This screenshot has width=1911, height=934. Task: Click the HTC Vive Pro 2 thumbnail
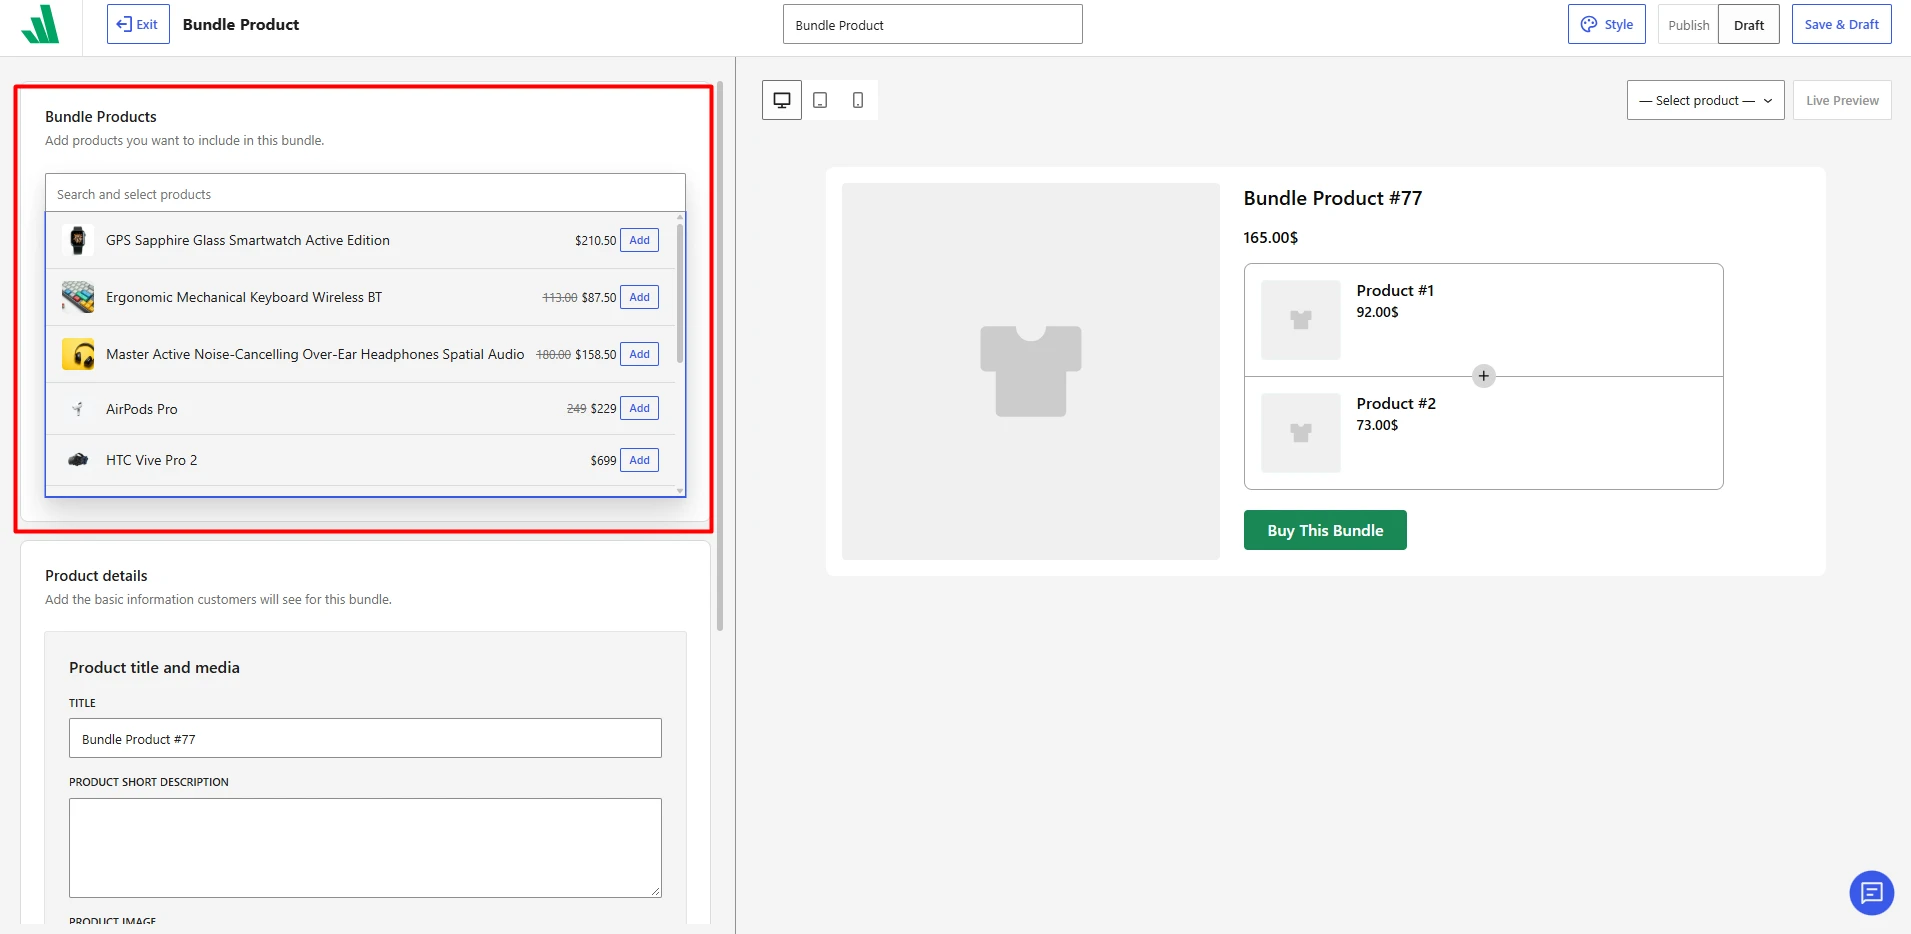(77, 460)
